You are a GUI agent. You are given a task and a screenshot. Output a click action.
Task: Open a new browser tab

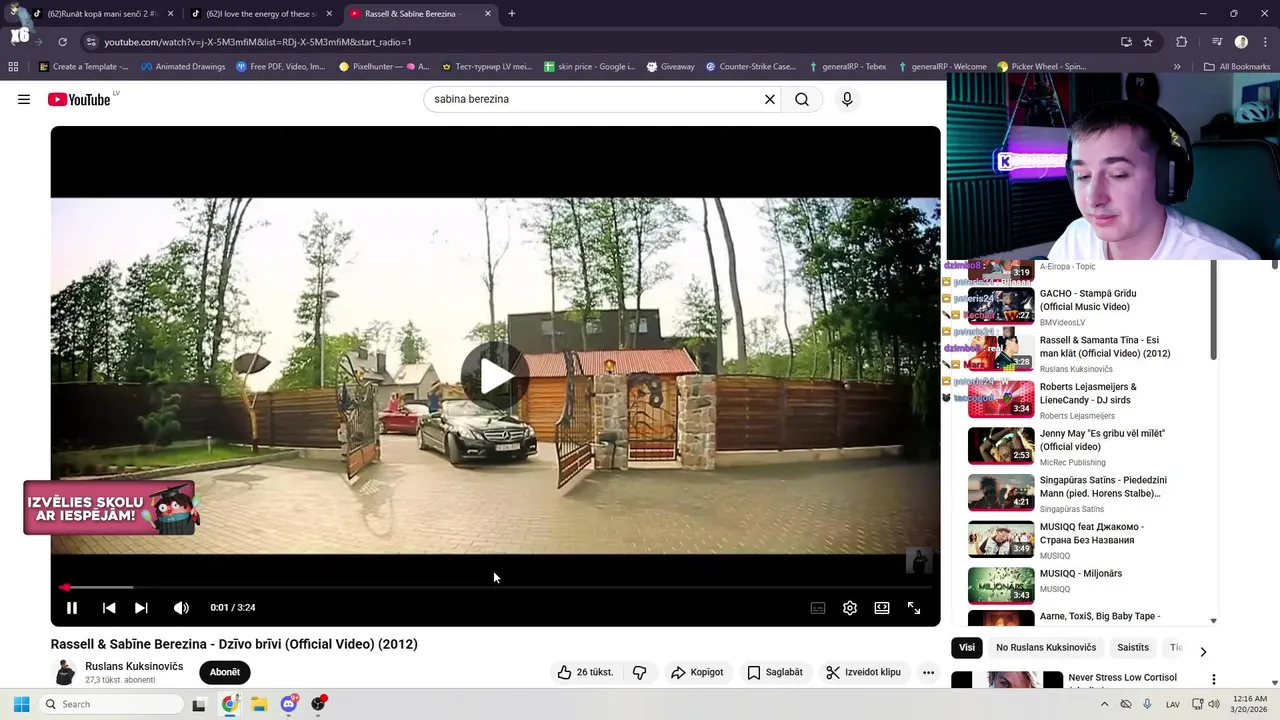click(x=512, y=14)
